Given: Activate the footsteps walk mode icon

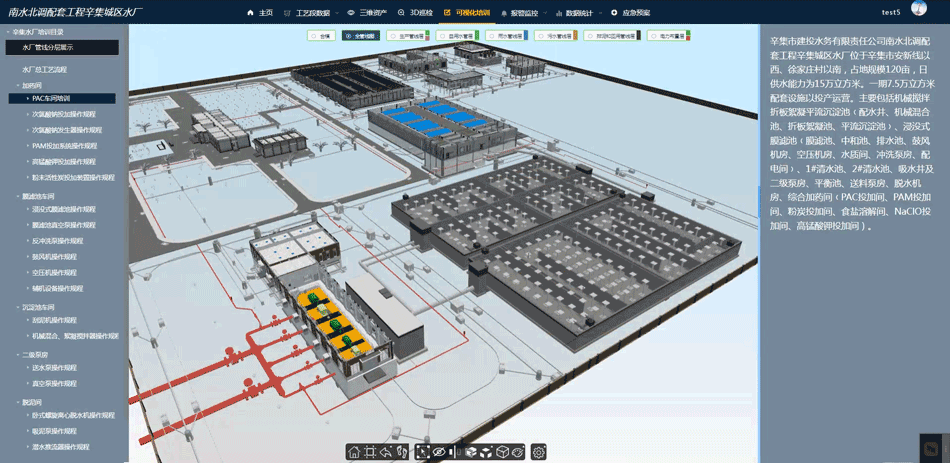Looking at the screenshot, I should click(x=401, y=452).
